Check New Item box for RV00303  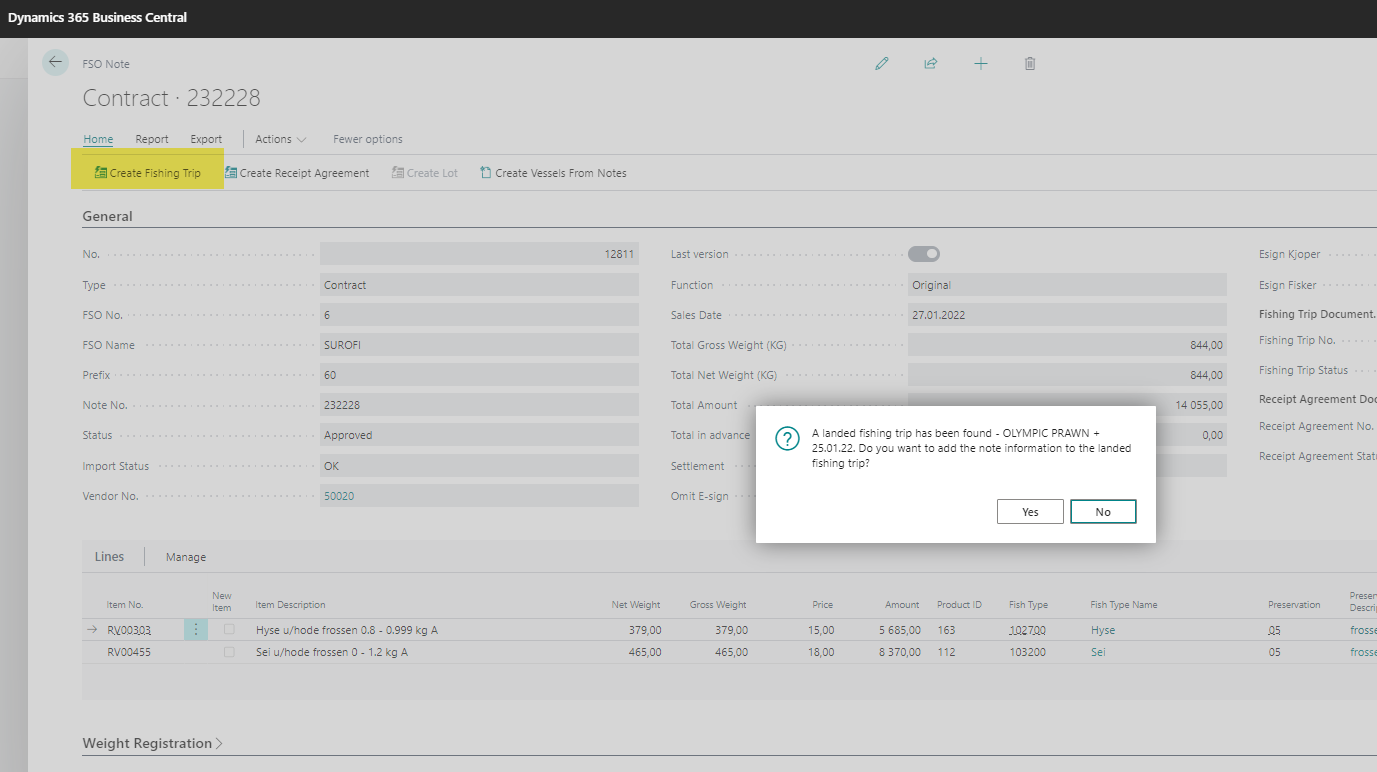230,630
